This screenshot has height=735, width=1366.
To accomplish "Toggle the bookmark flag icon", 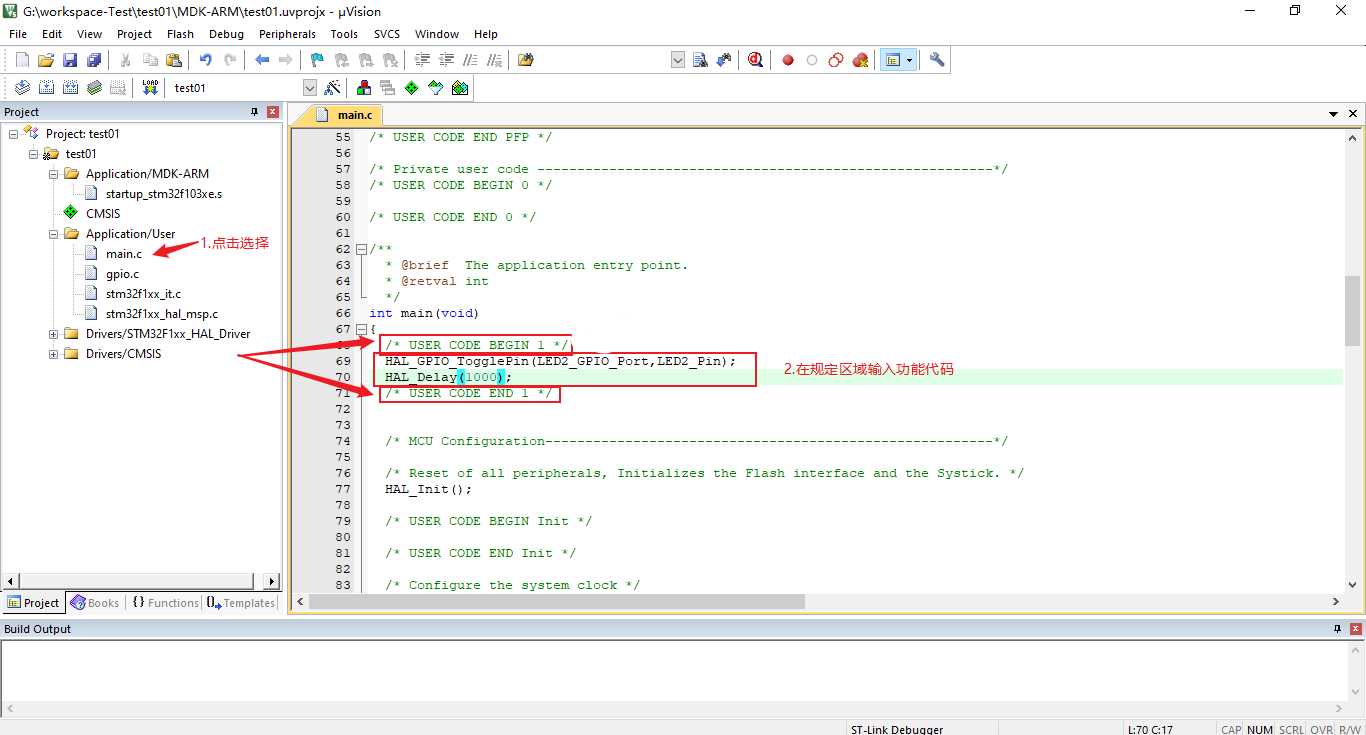I will click(x=317, y=60).
